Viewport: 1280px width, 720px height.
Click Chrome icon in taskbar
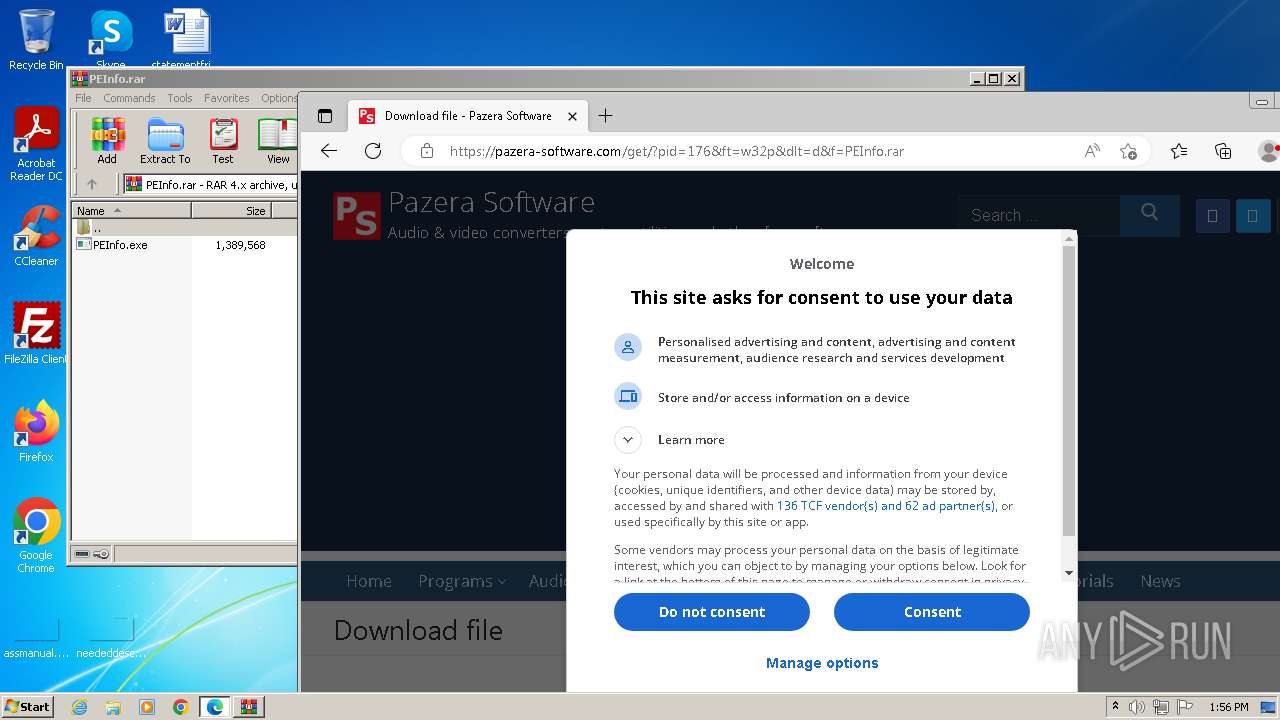coord(180,707)
